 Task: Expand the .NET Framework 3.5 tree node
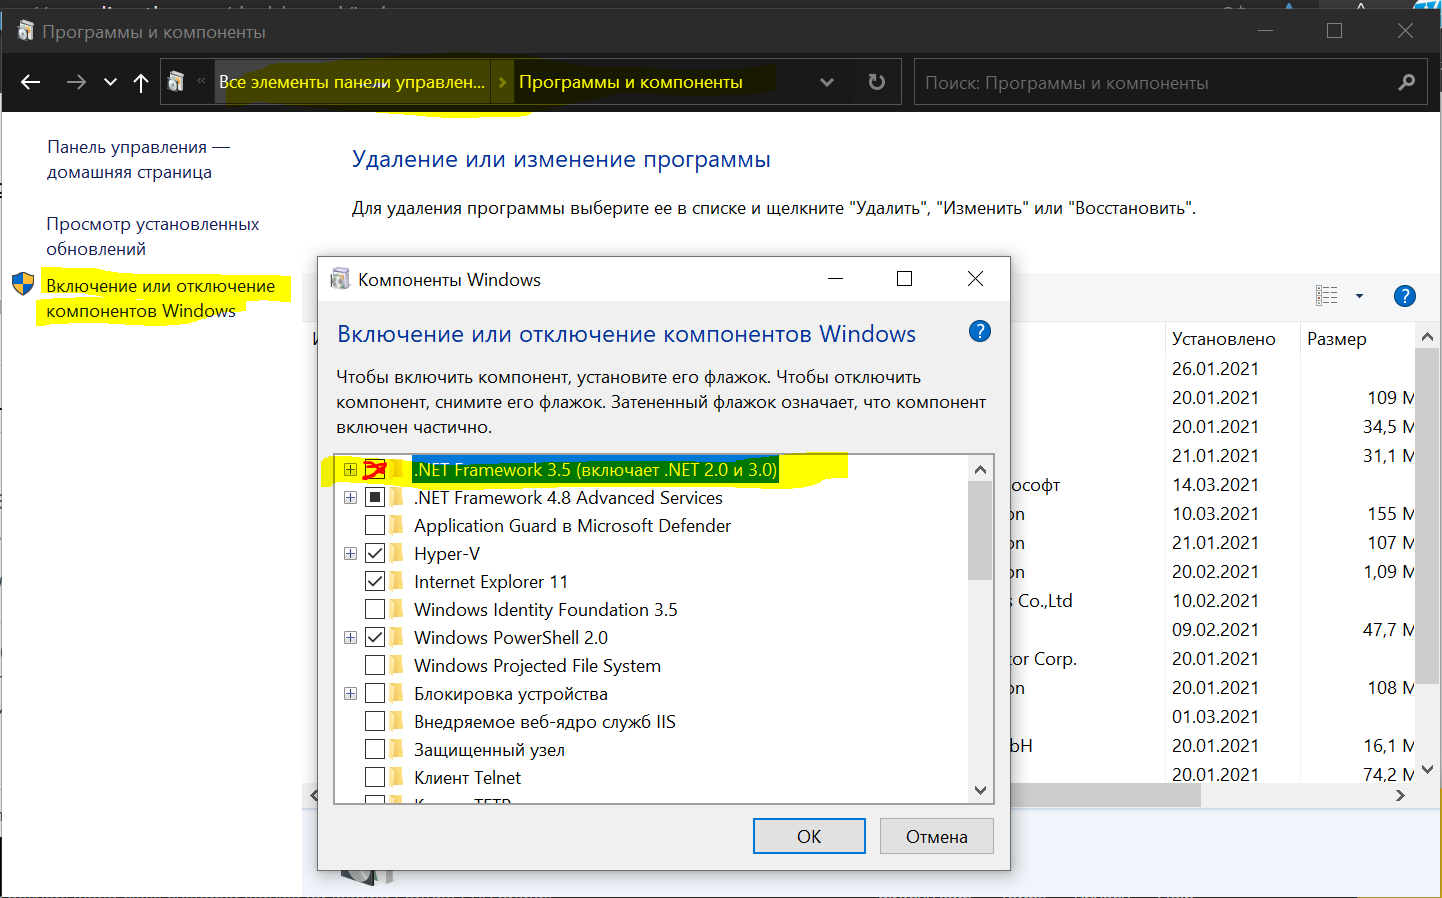coord(350,469)
